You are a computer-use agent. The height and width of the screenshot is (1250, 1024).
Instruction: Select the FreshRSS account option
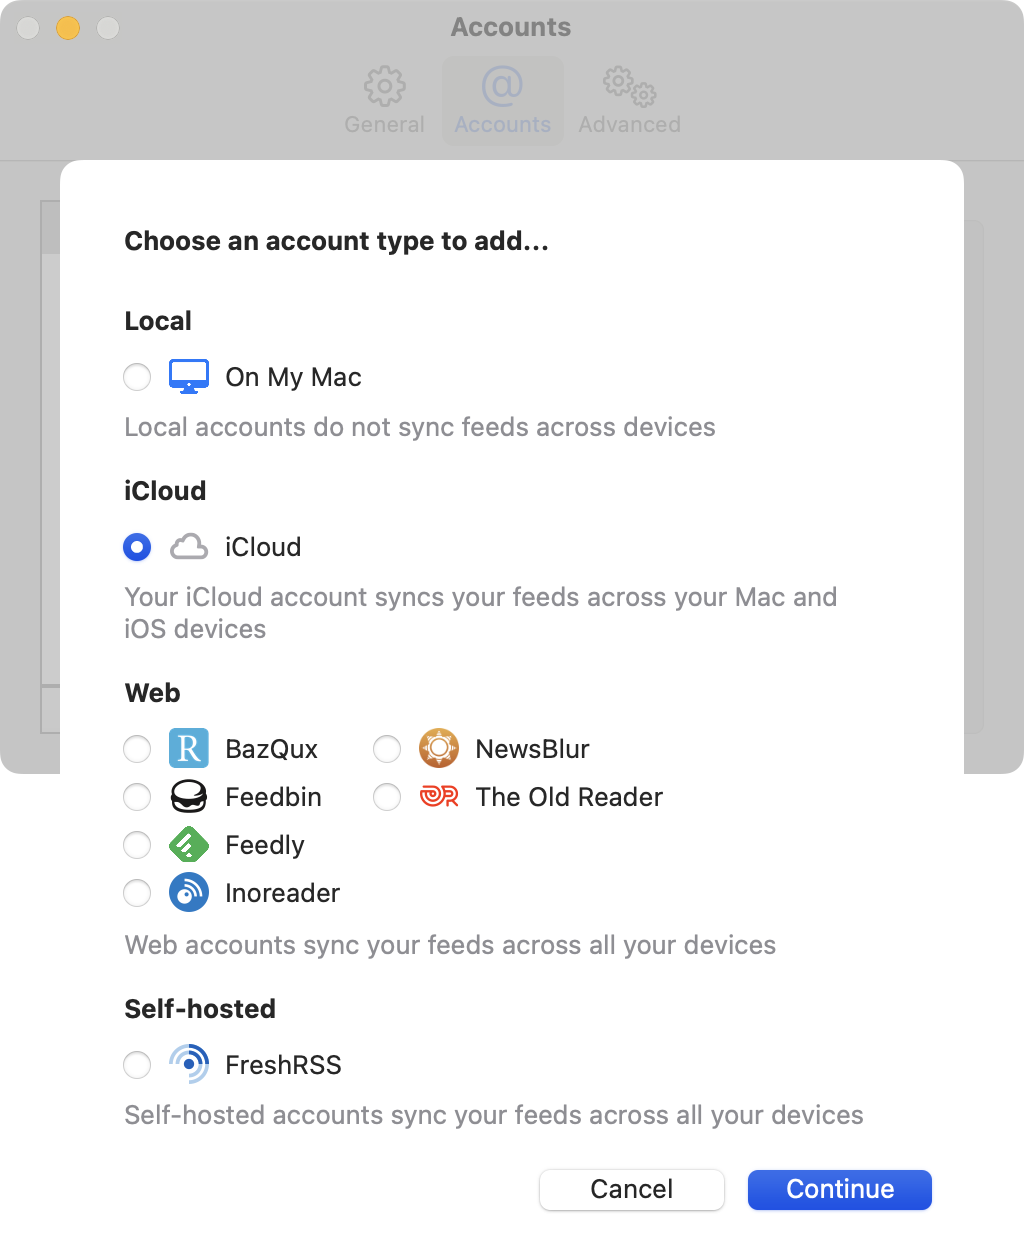coord(137,1065)
